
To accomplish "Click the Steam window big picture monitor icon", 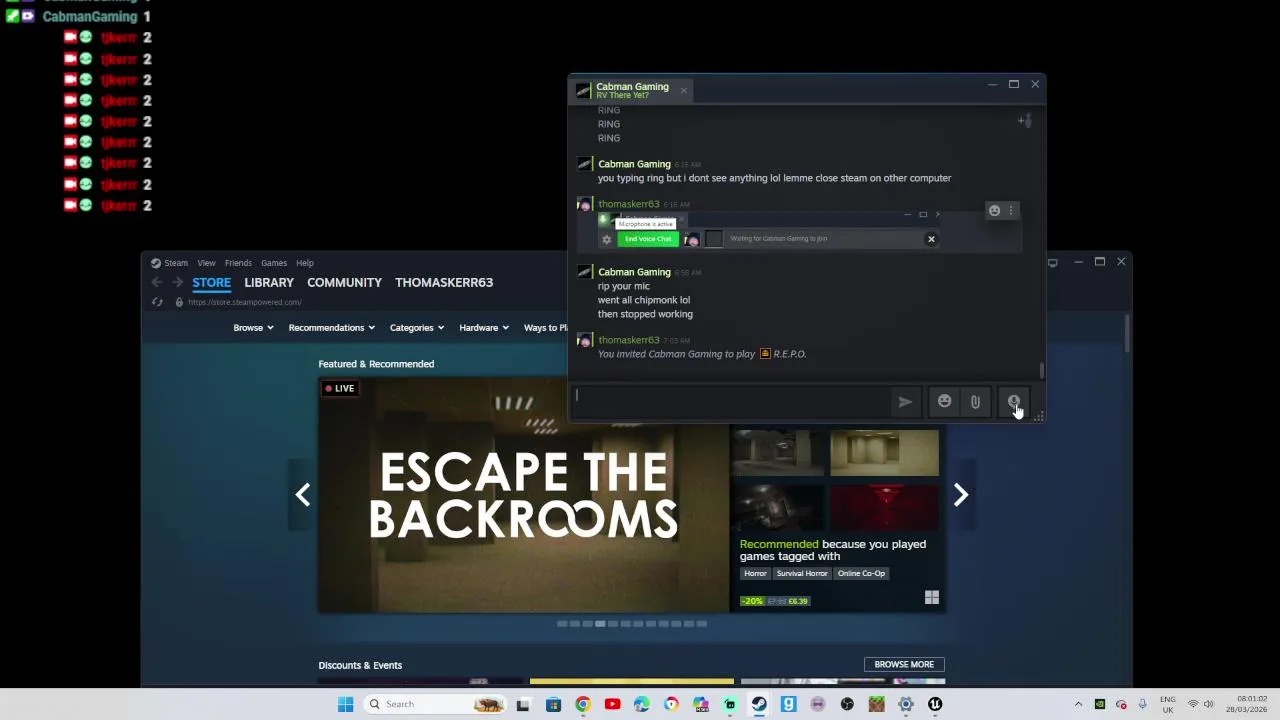I will [1052, 262].
